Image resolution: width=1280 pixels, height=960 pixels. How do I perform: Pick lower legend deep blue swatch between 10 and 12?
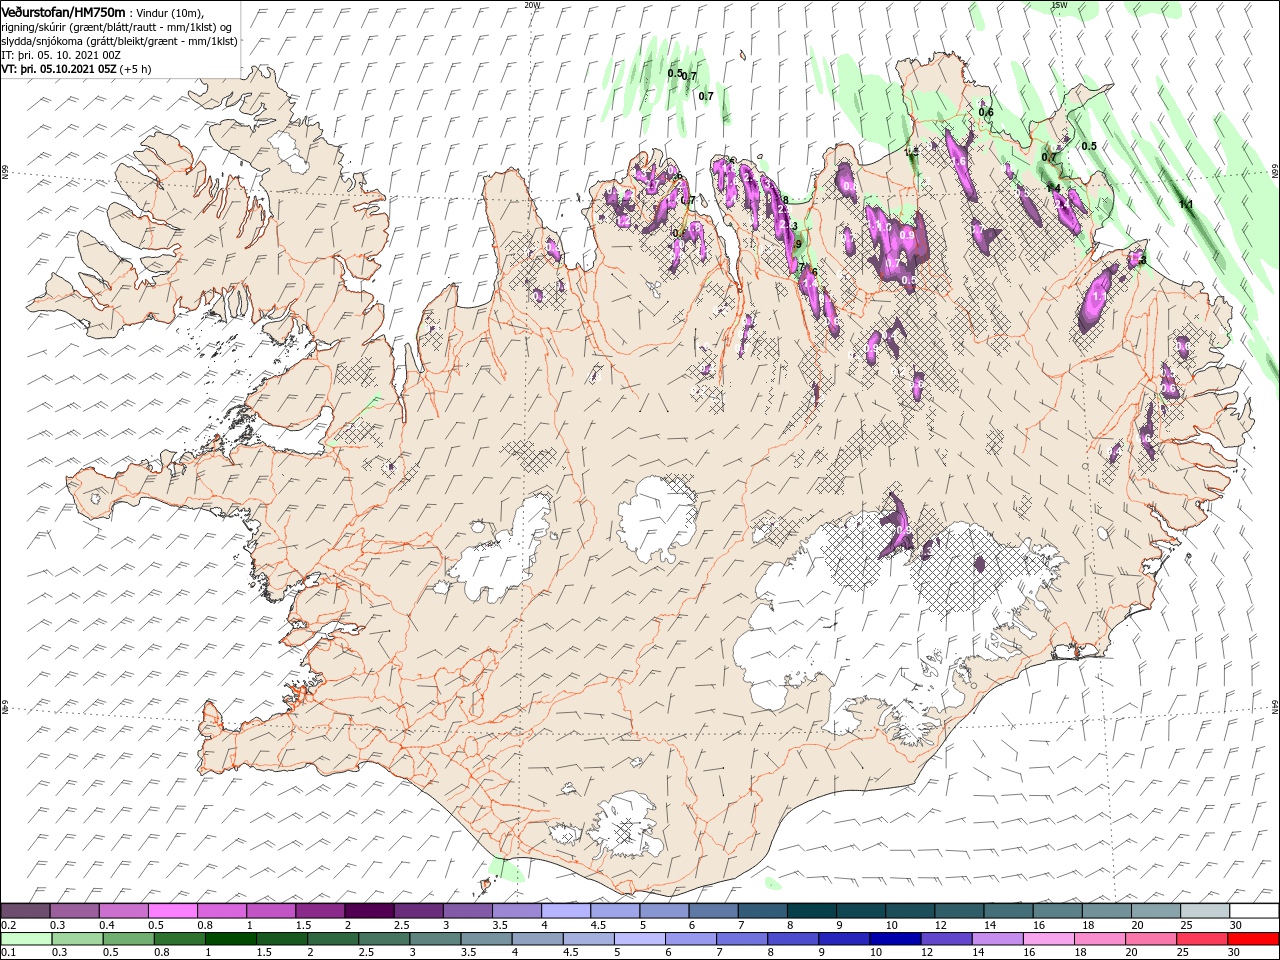895,939
